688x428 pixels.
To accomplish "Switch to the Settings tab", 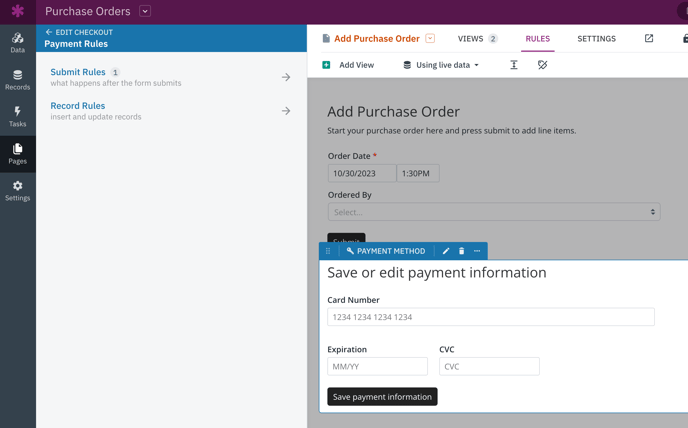I will [x=596, y=39].
